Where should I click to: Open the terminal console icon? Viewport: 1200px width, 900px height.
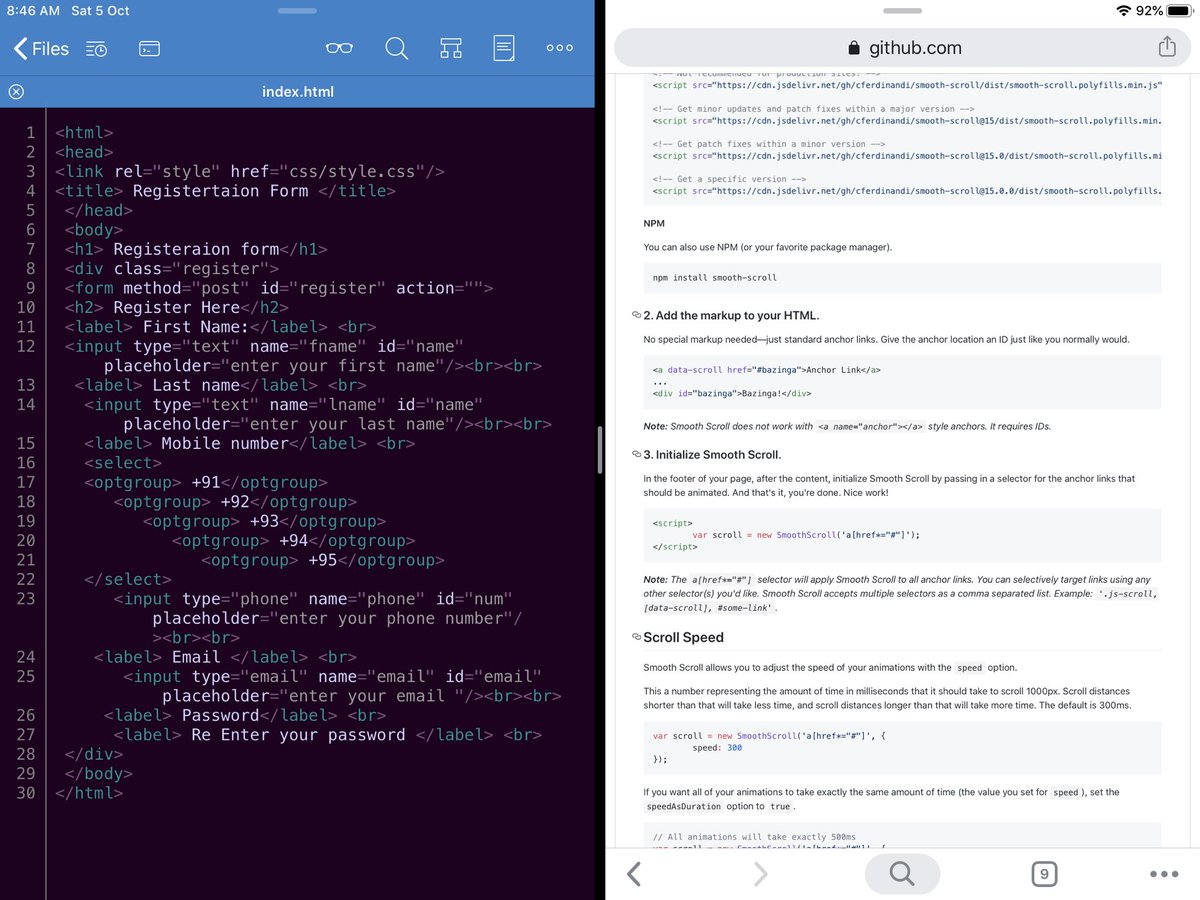pyautogui.click(x=149, y=48)
